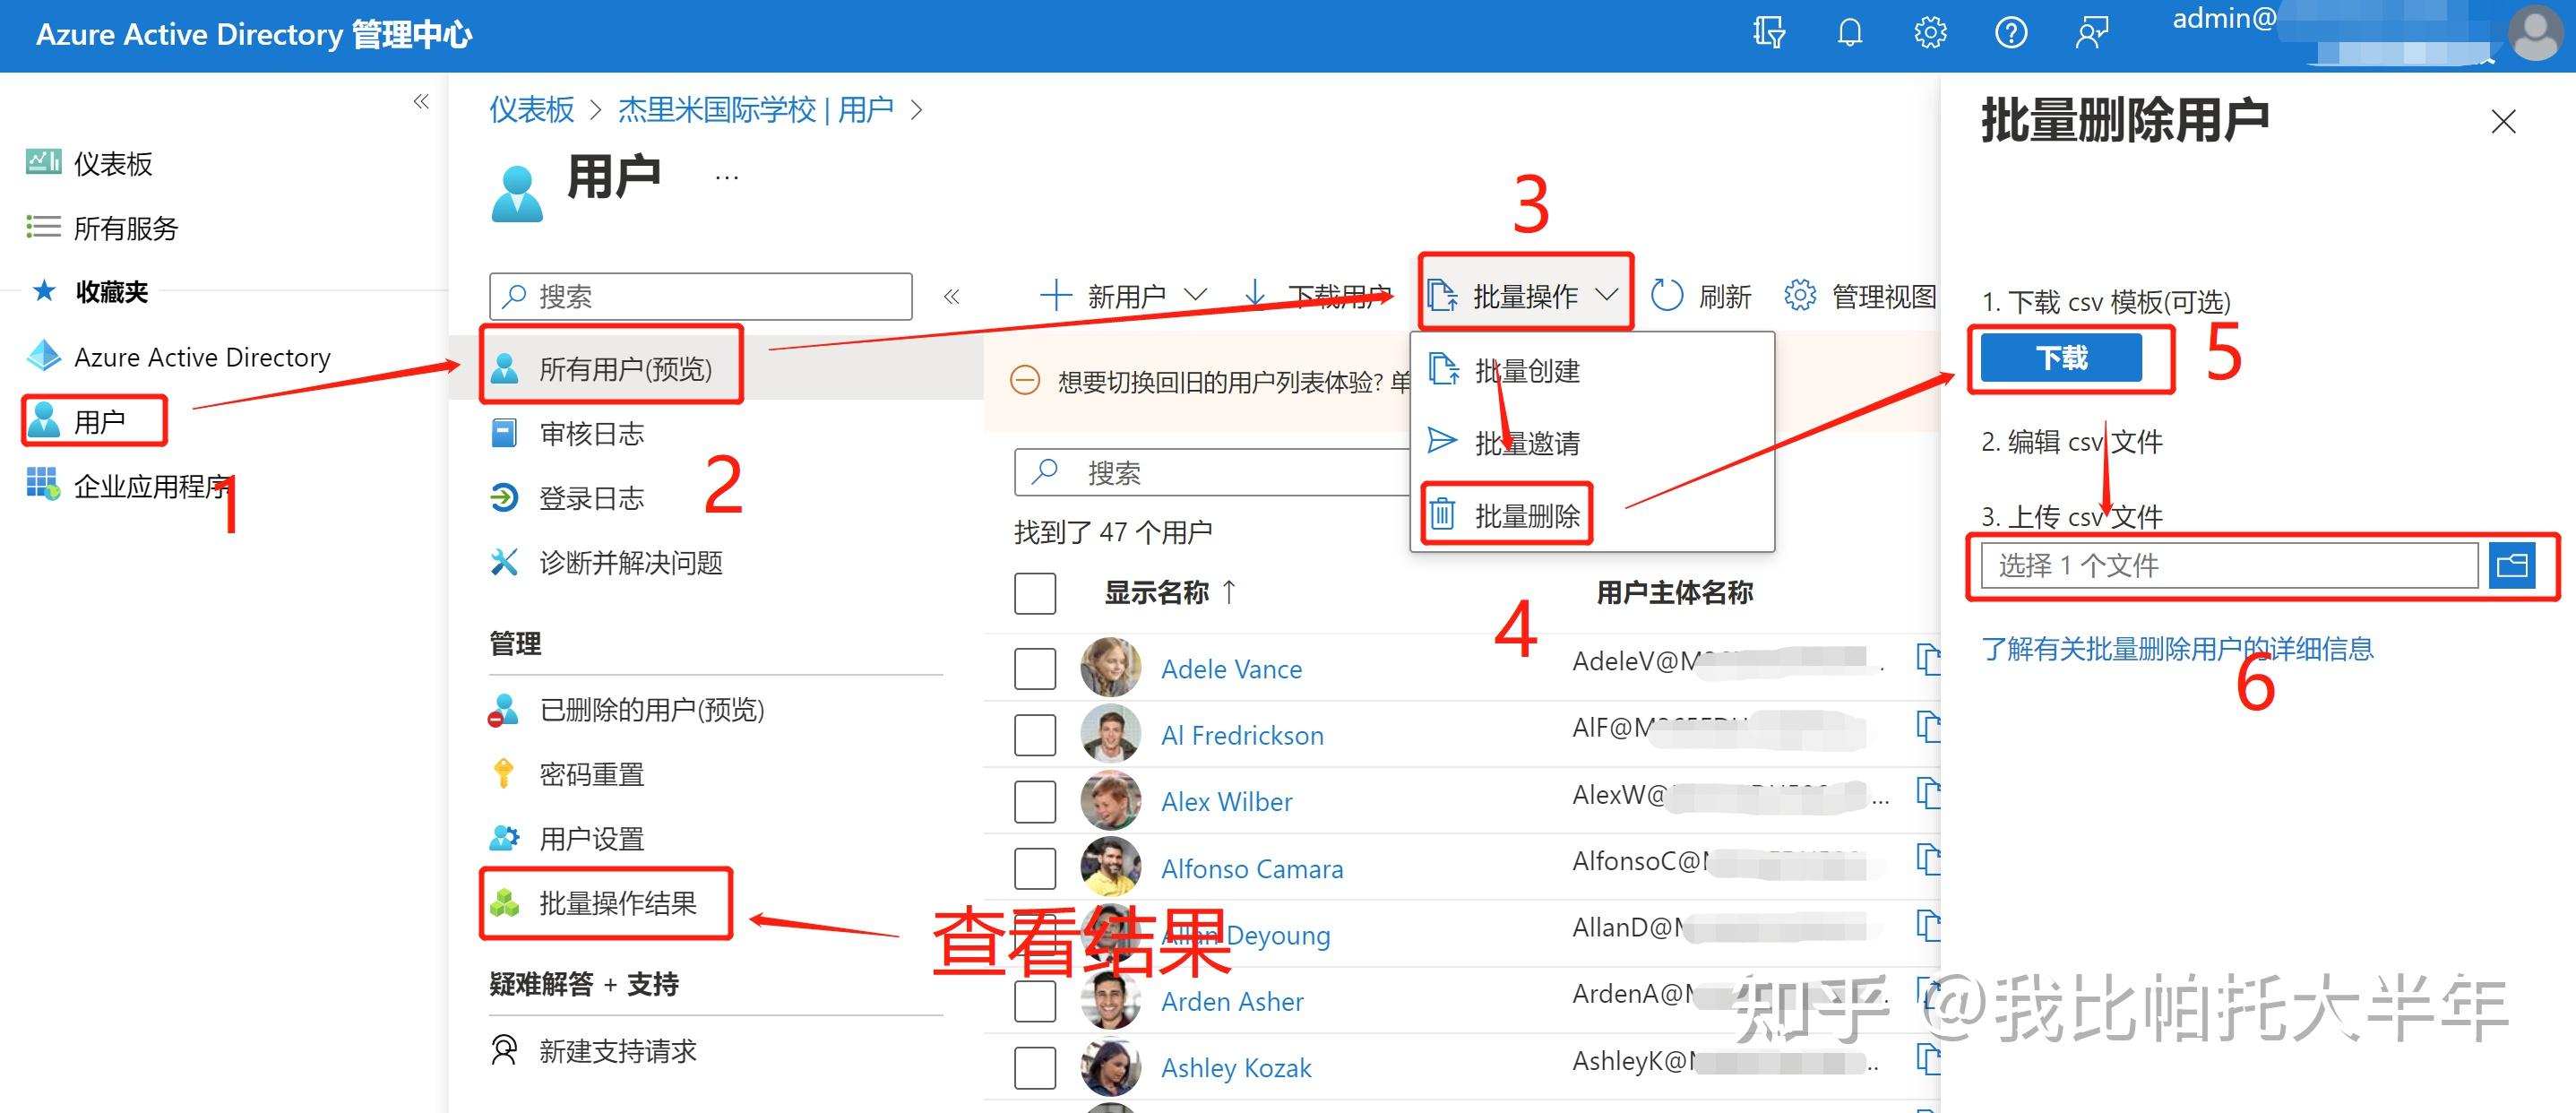This screenshot has width=2576, height=1113.
Task: Open 了解有关批量删除用户的详细信息 link
Action: tap(2177, 648)
